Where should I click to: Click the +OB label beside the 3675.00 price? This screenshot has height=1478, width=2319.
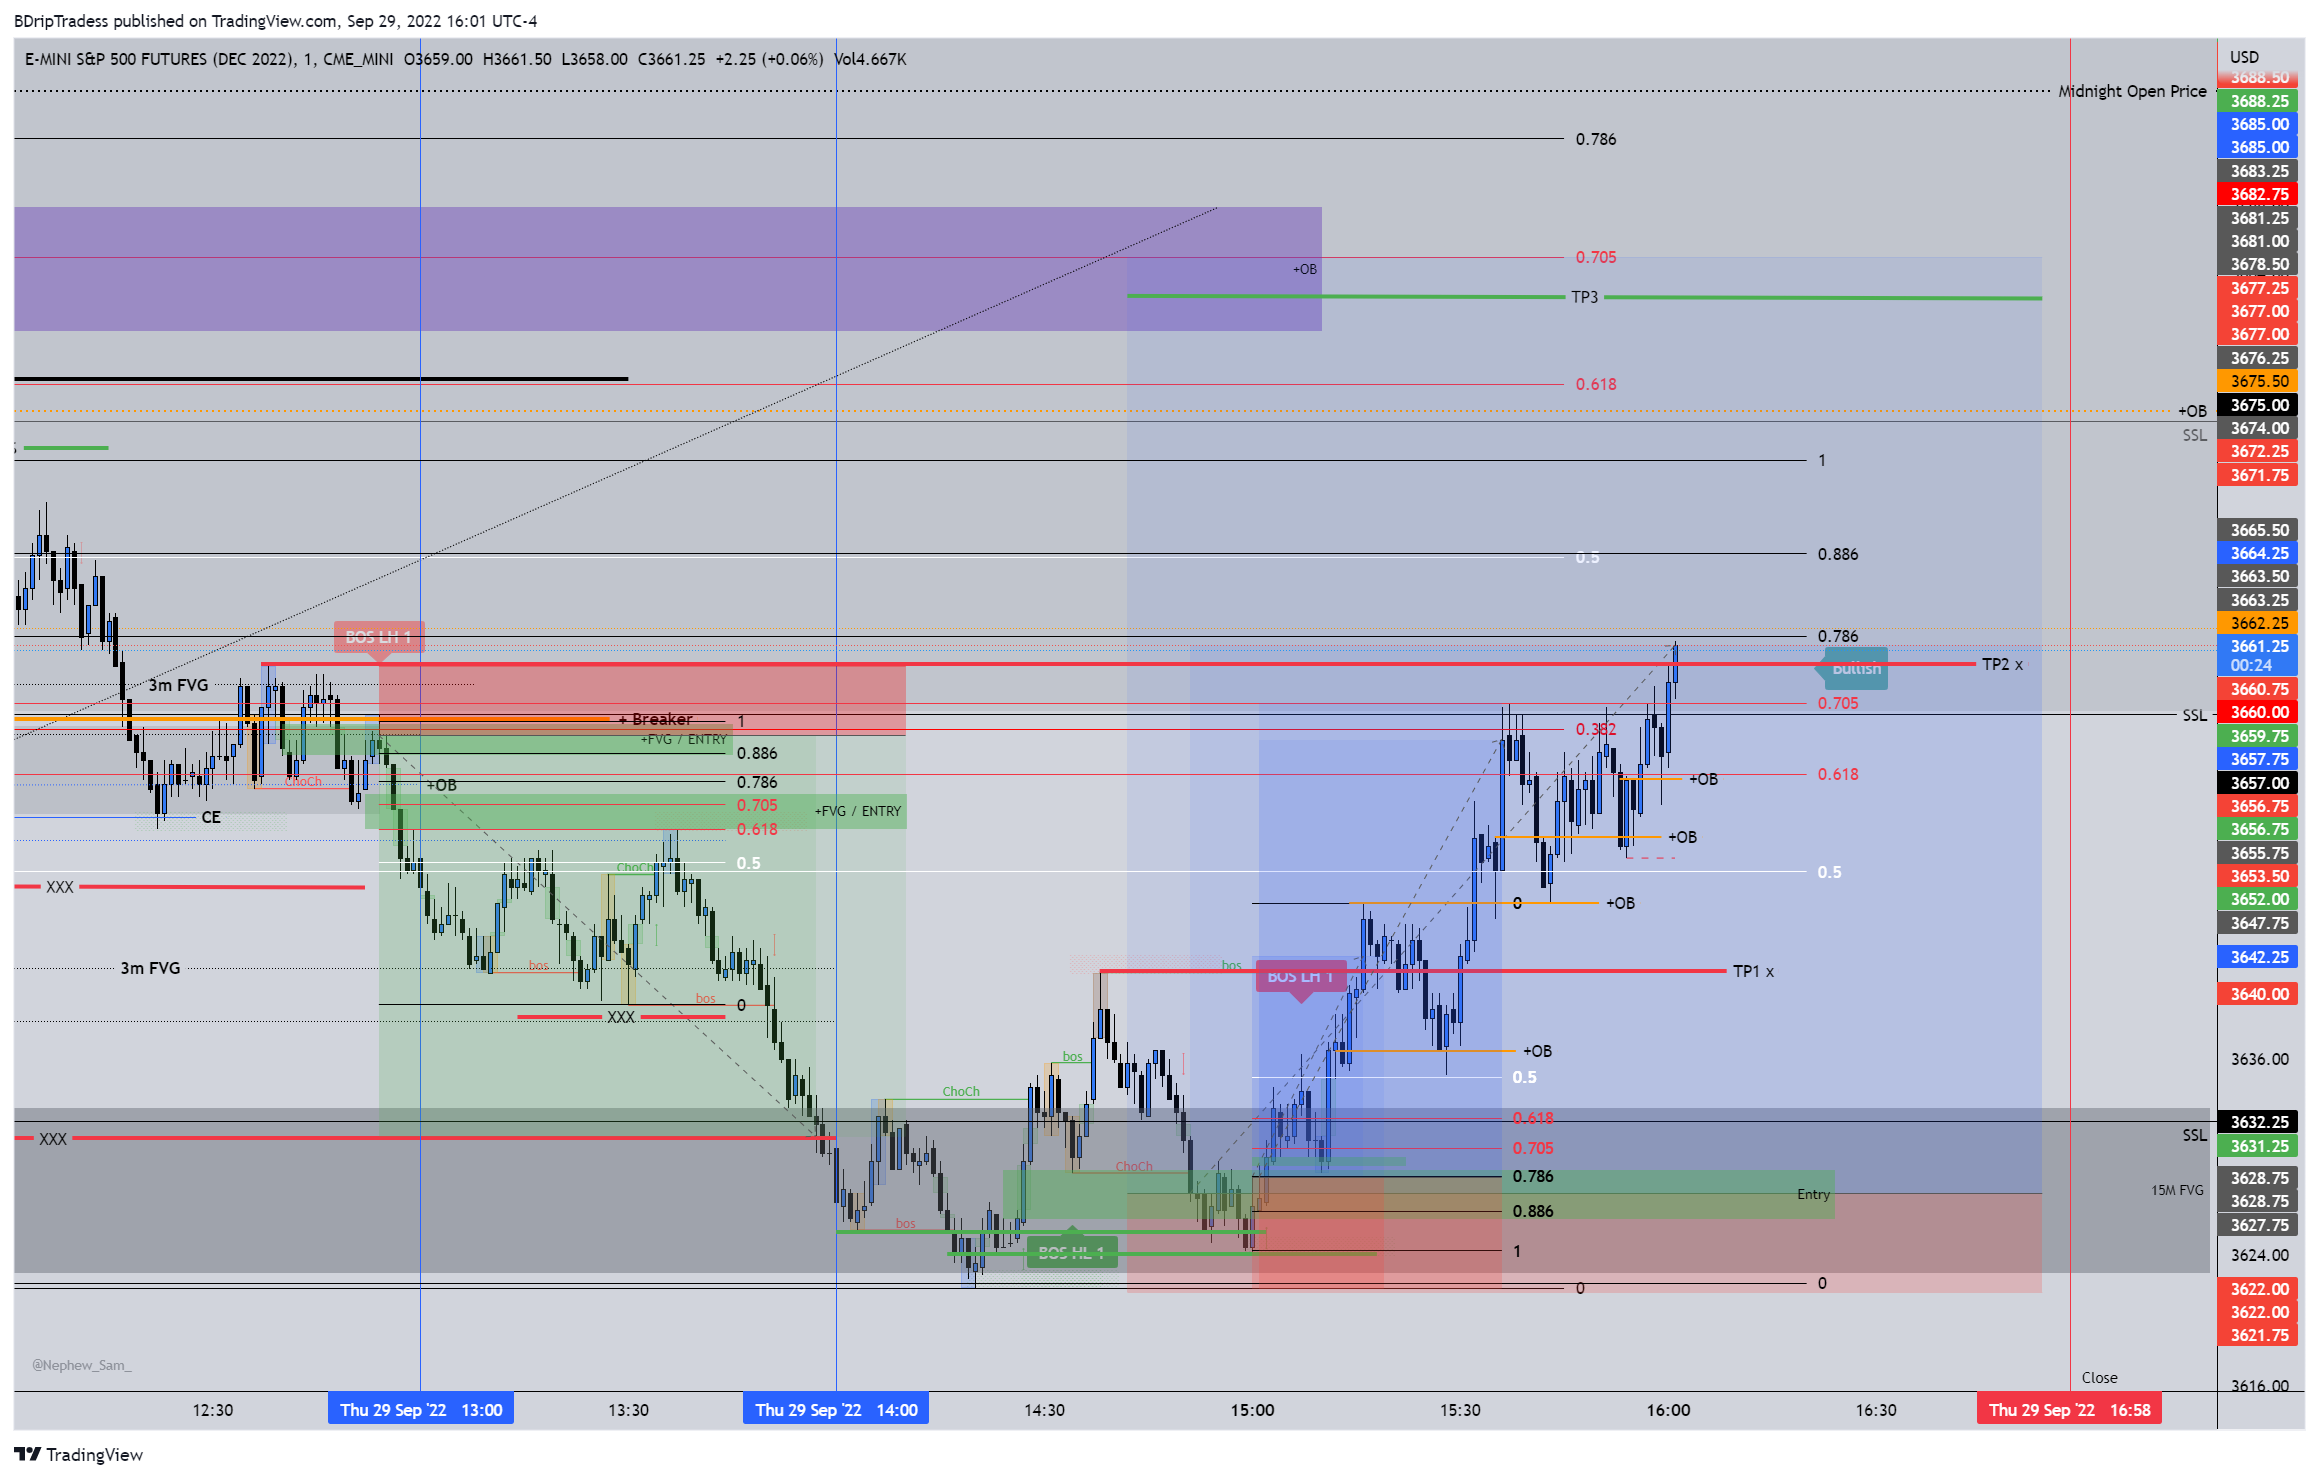(x=2192, y=411)
